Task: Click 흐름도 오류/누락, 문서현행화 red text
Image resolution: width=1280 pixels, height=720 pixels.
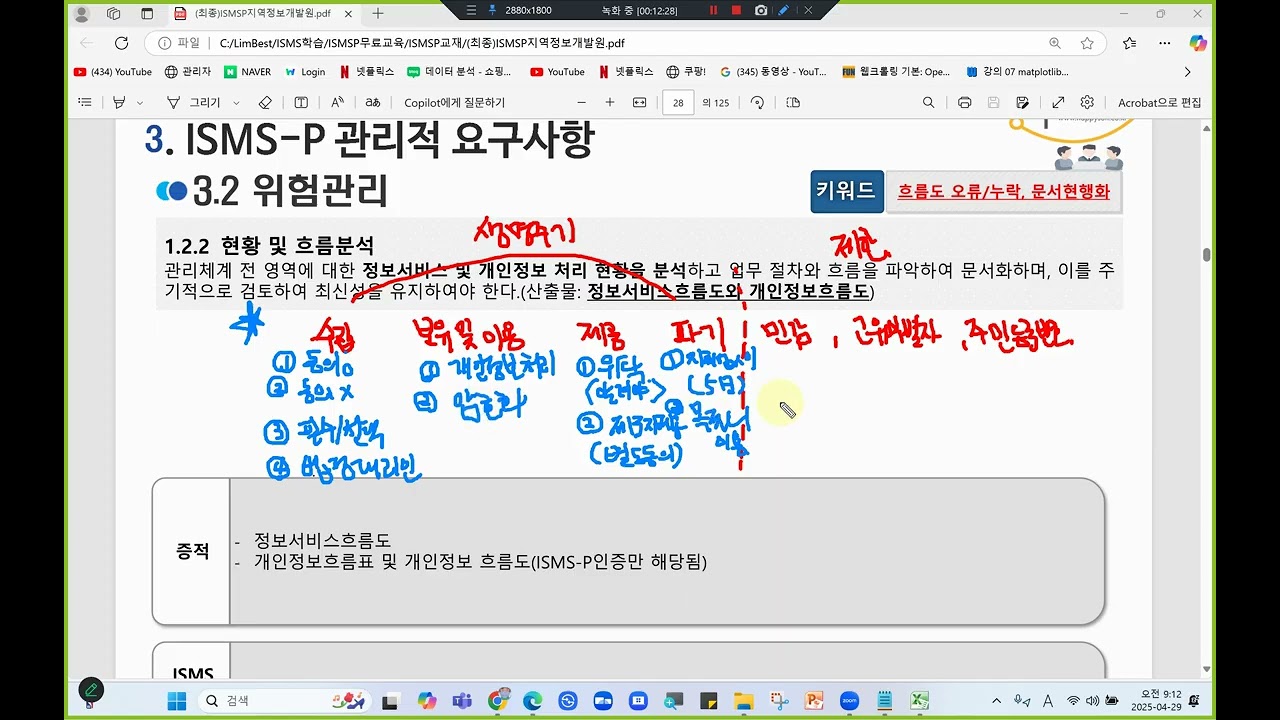Action: click(1003, 192)
